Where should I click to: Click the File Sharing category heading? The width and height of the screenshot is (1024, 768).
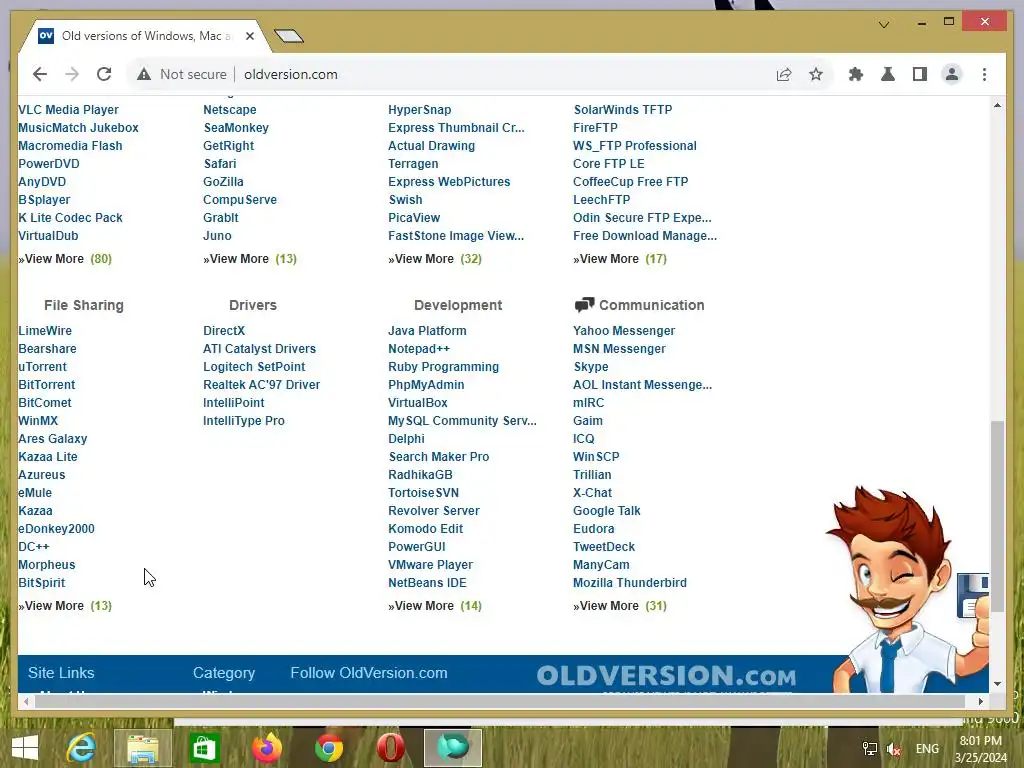[84, 305]
